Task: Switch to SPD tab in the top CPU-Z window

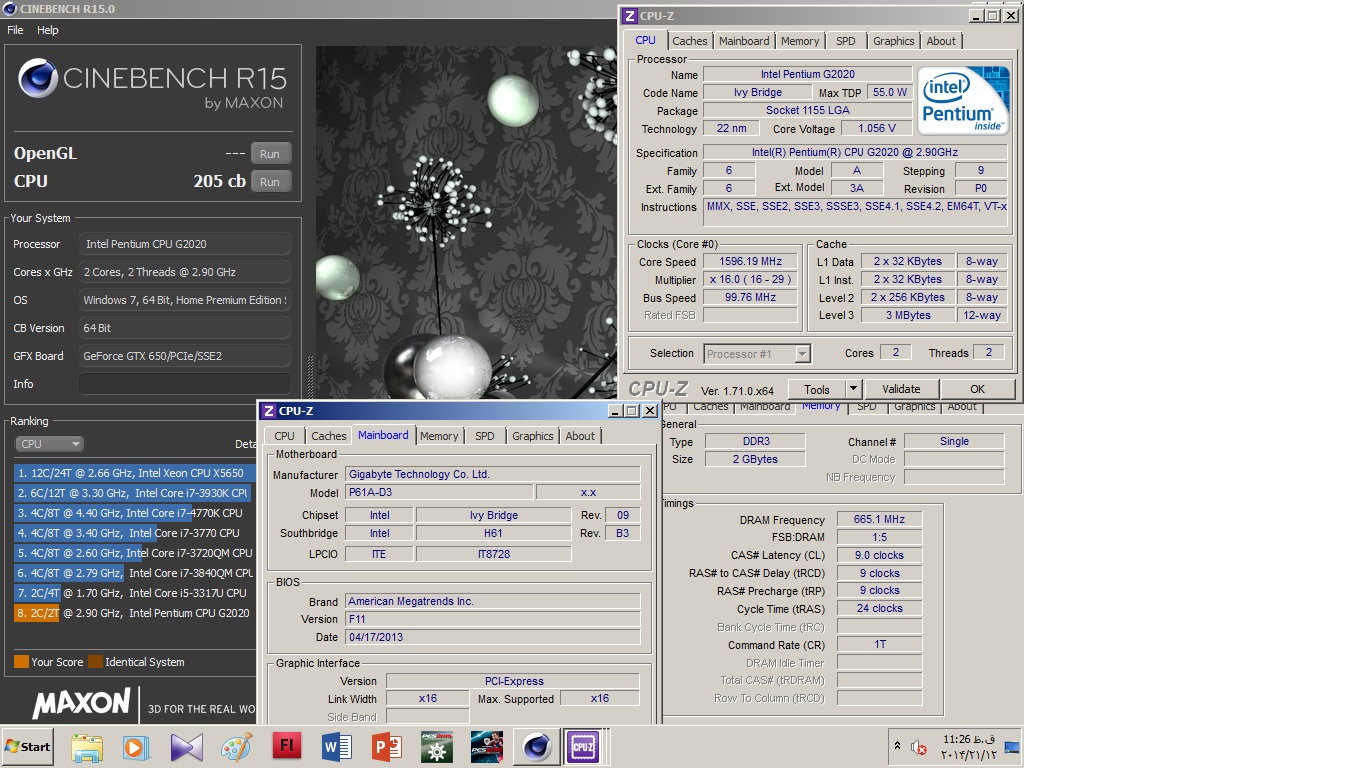Action: coord(846,41)
